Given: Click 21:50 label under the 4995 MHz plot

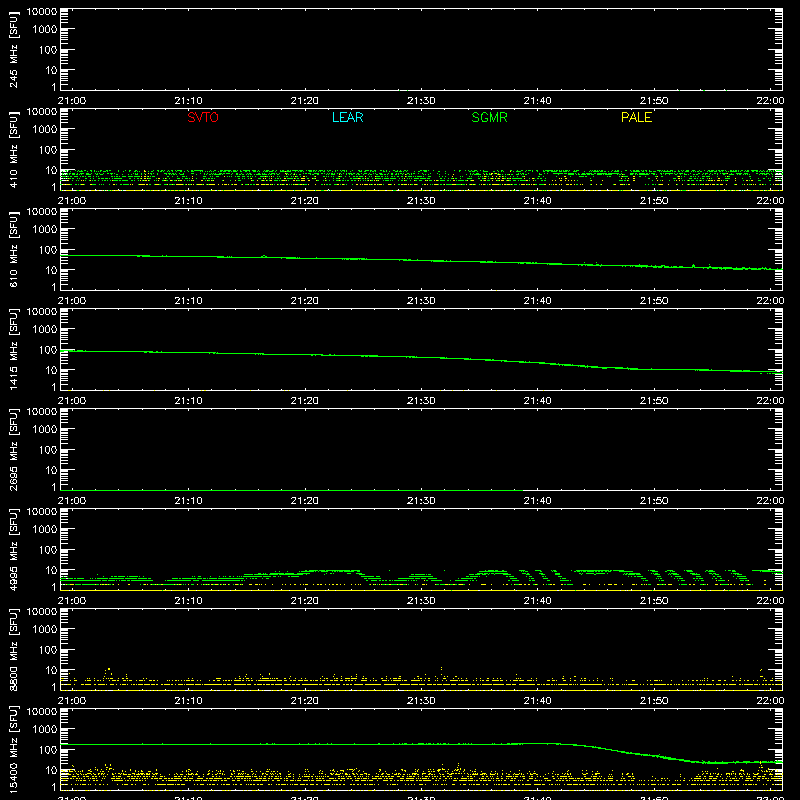Looking at the screenshot, I should (654, 601).
